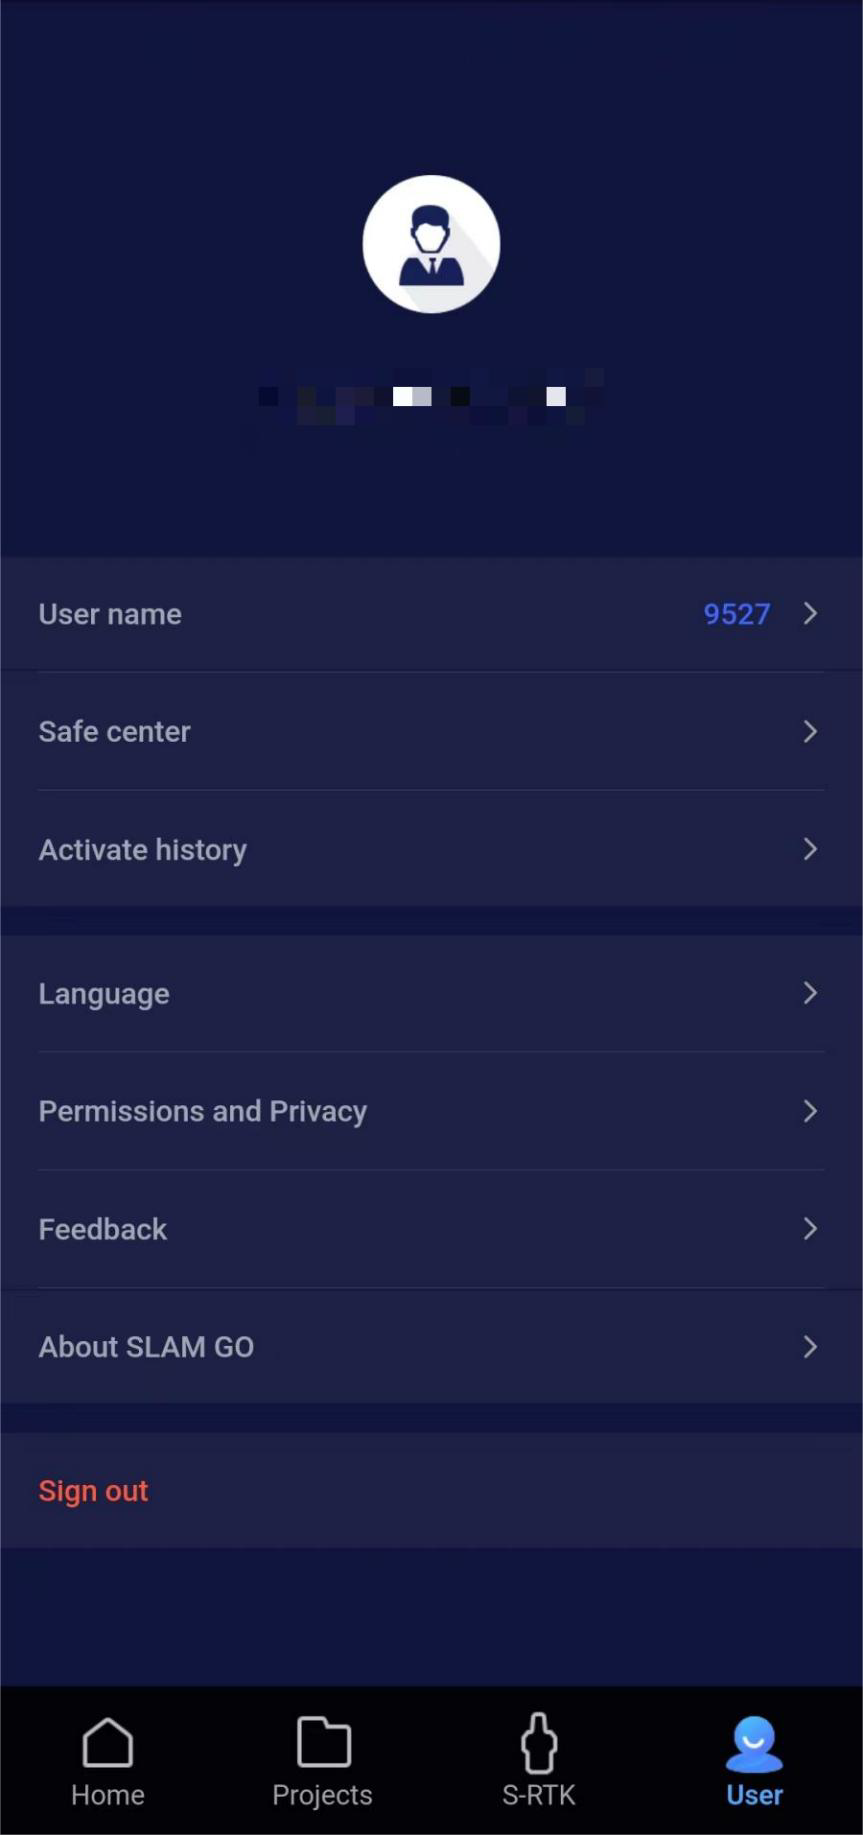Viewport: 863px width, 1835px height.
Task: Open Safe center chevron arrow
Action: (810, 731)
